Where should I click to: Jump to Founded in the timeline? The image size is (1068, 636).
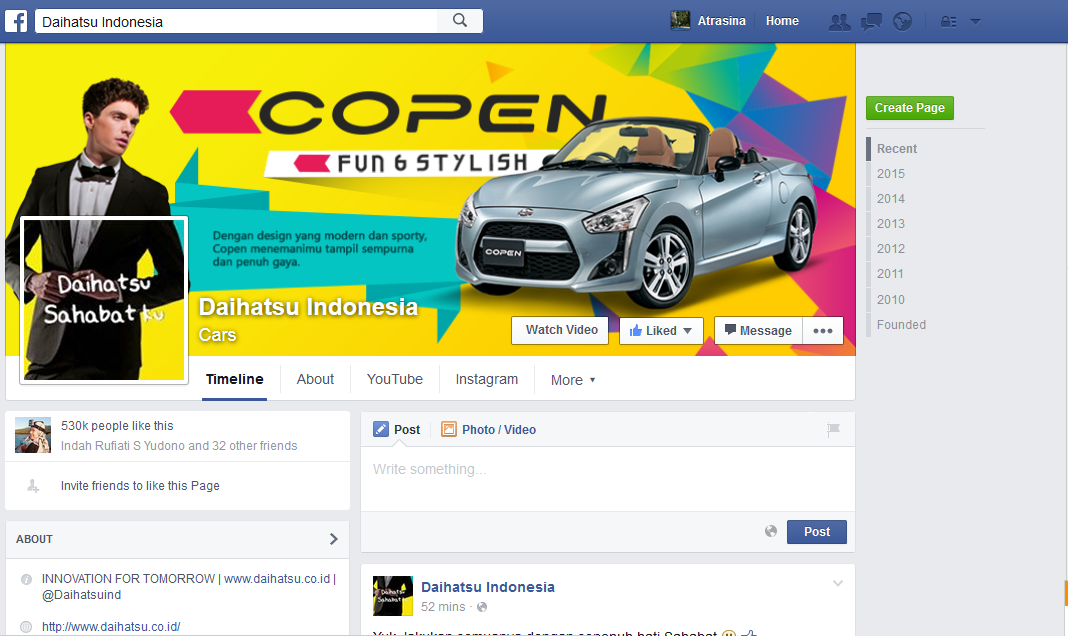coord(901,325)
